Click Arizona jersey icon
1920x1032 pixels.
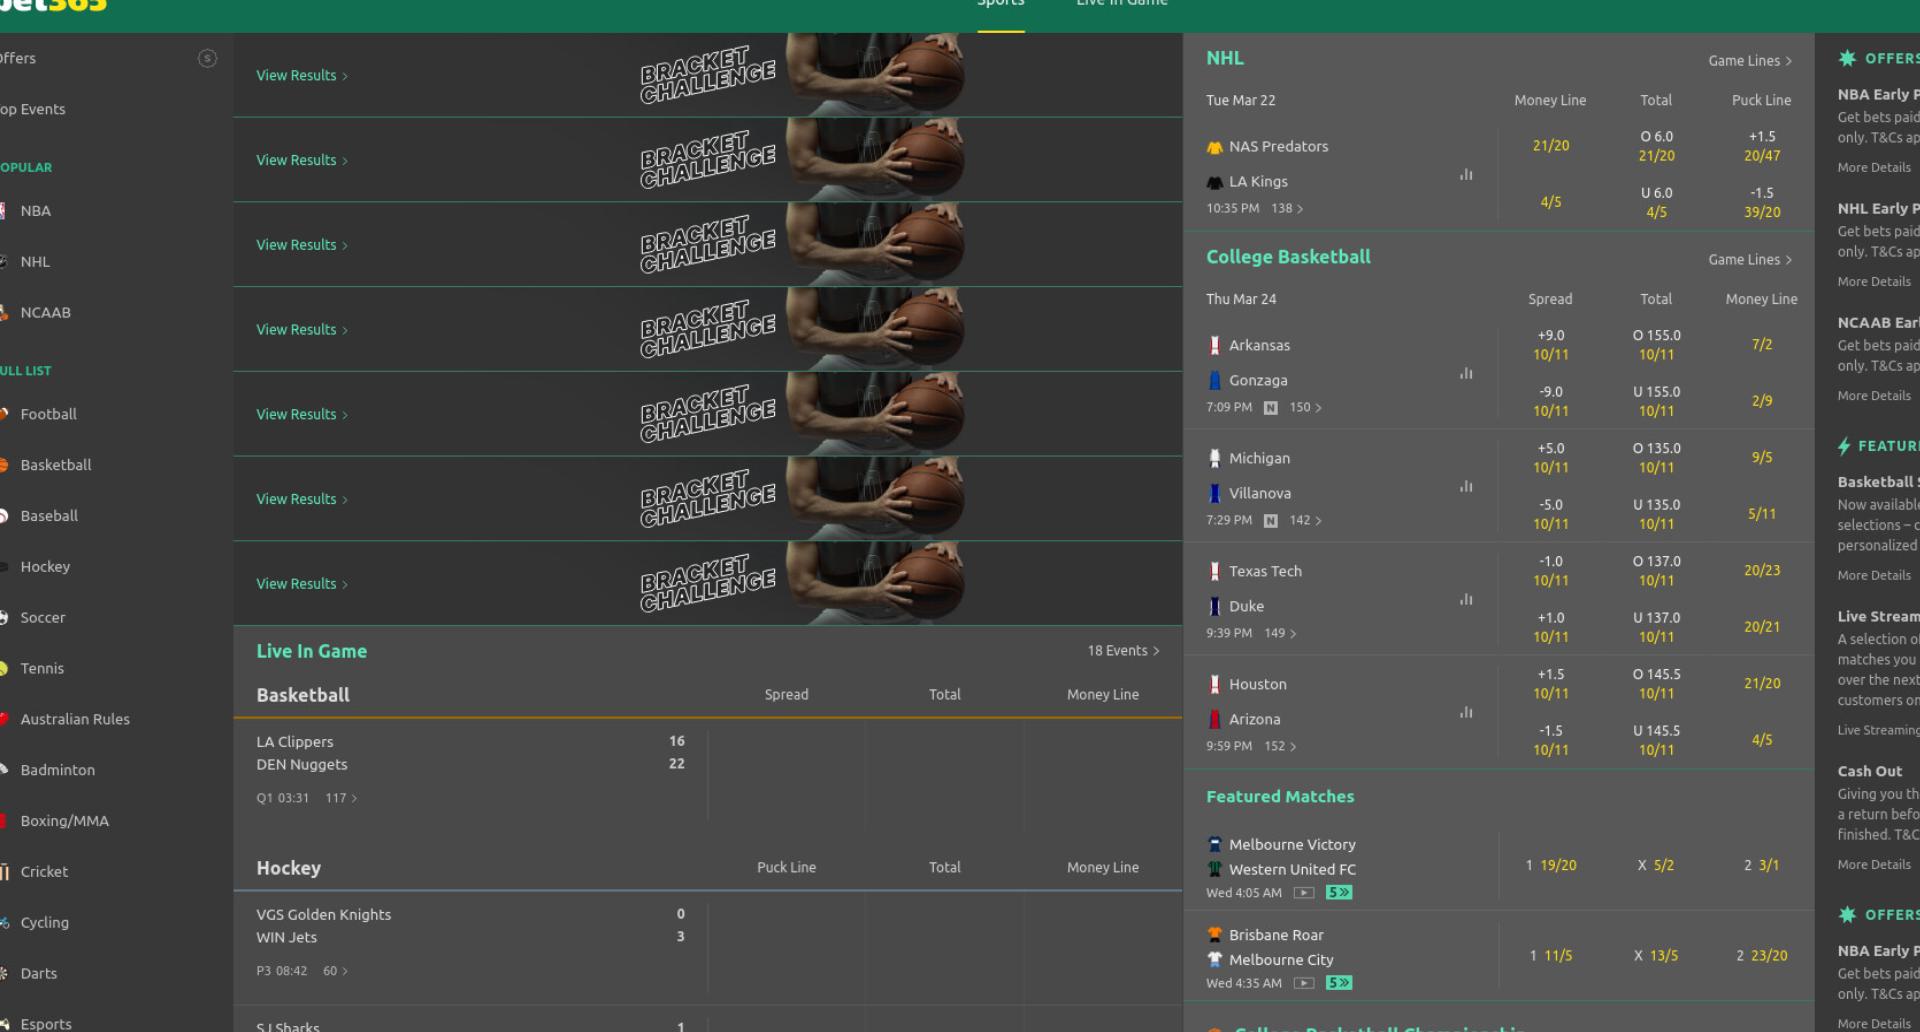tap(1215, 720)
